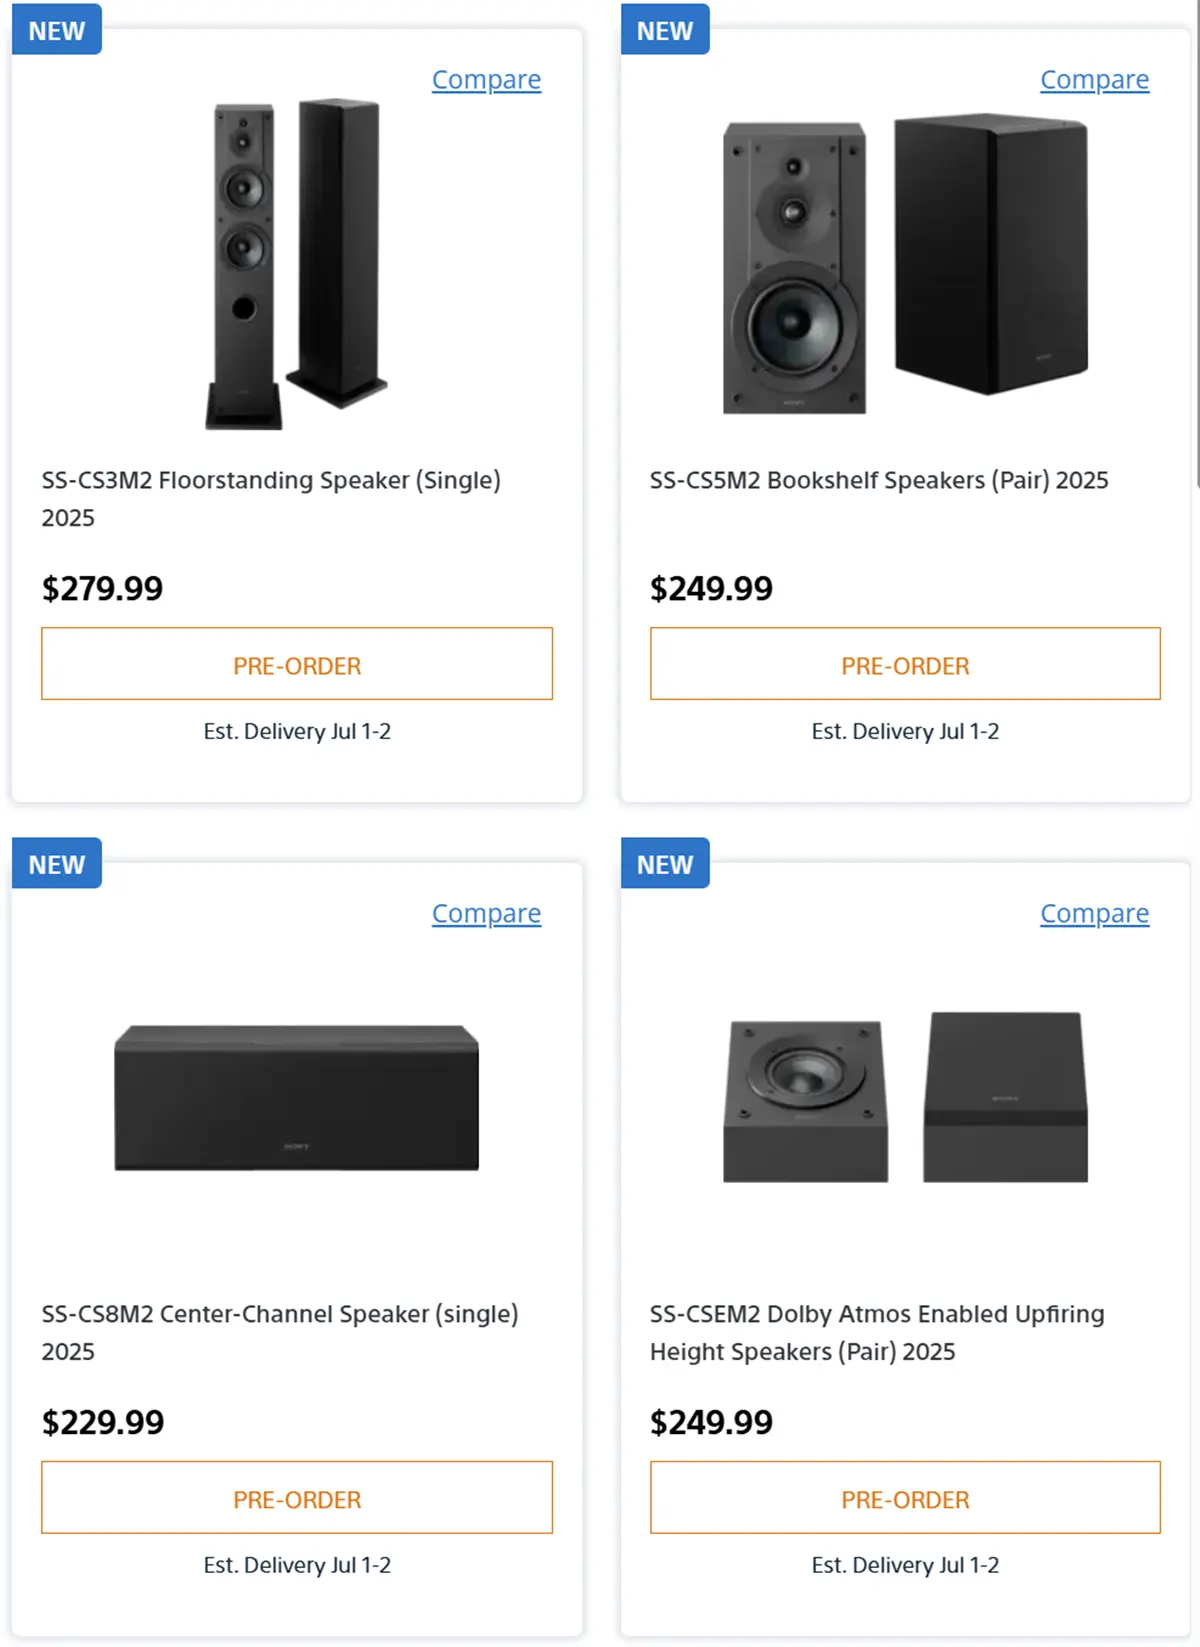The width and height of the screenshot is (1200, 1647).
Task: Open the bookshelf speakers product image
Action: click(905, 264)
